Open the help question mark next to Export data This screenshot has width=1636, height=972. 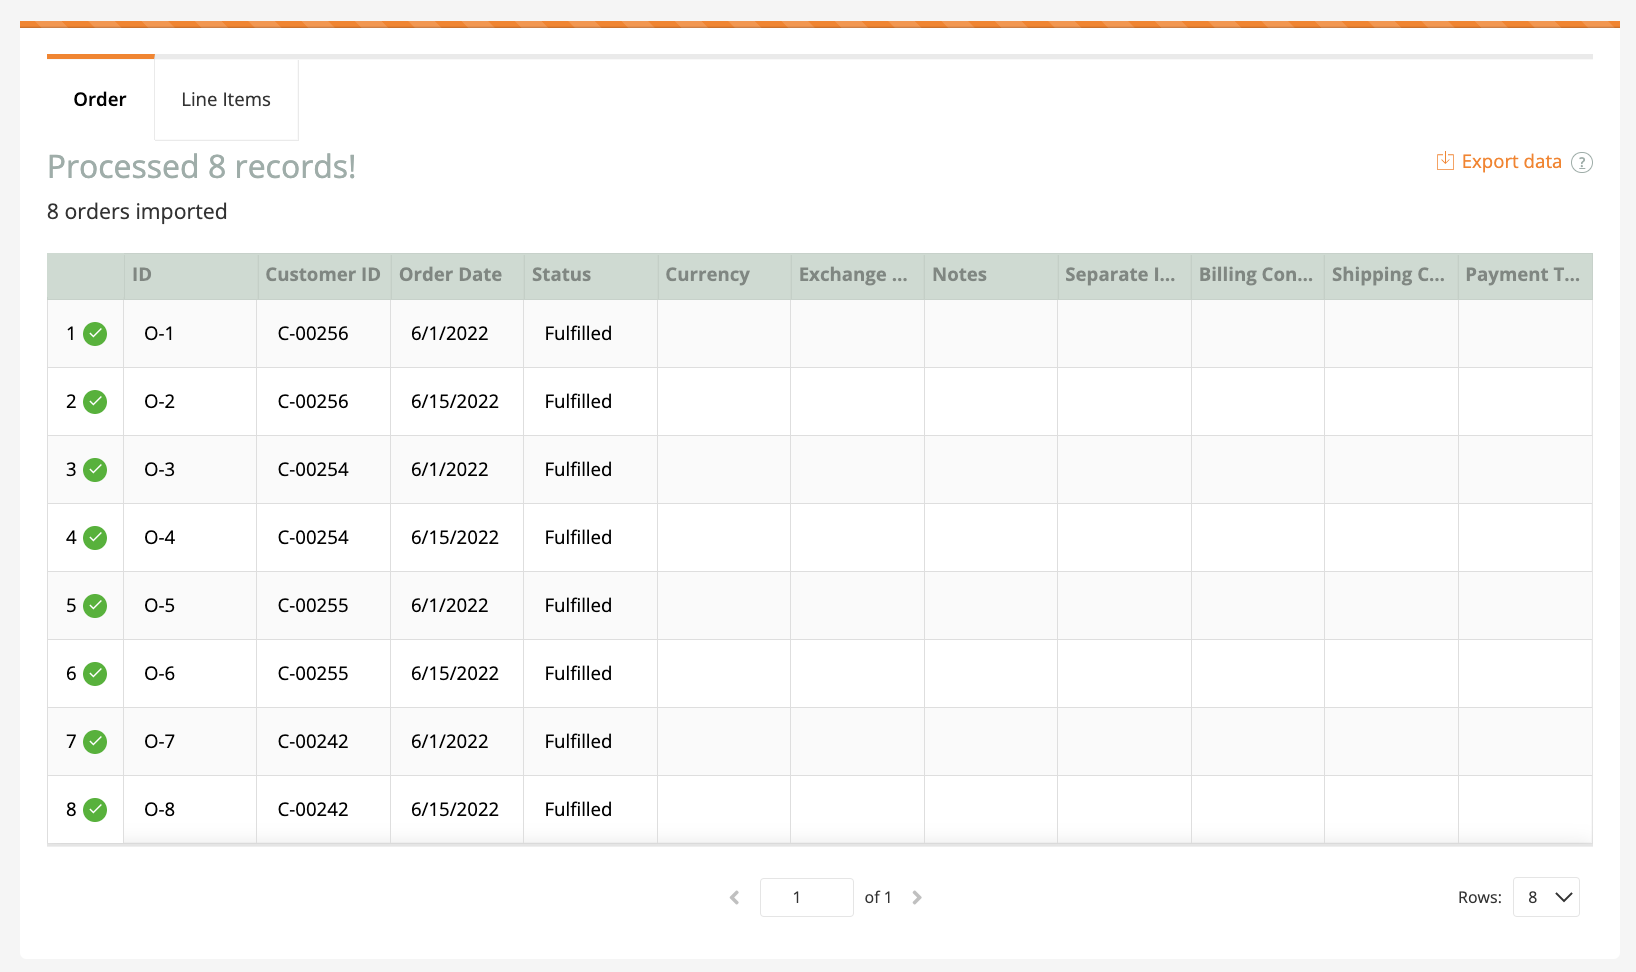tap(1582, 162)
